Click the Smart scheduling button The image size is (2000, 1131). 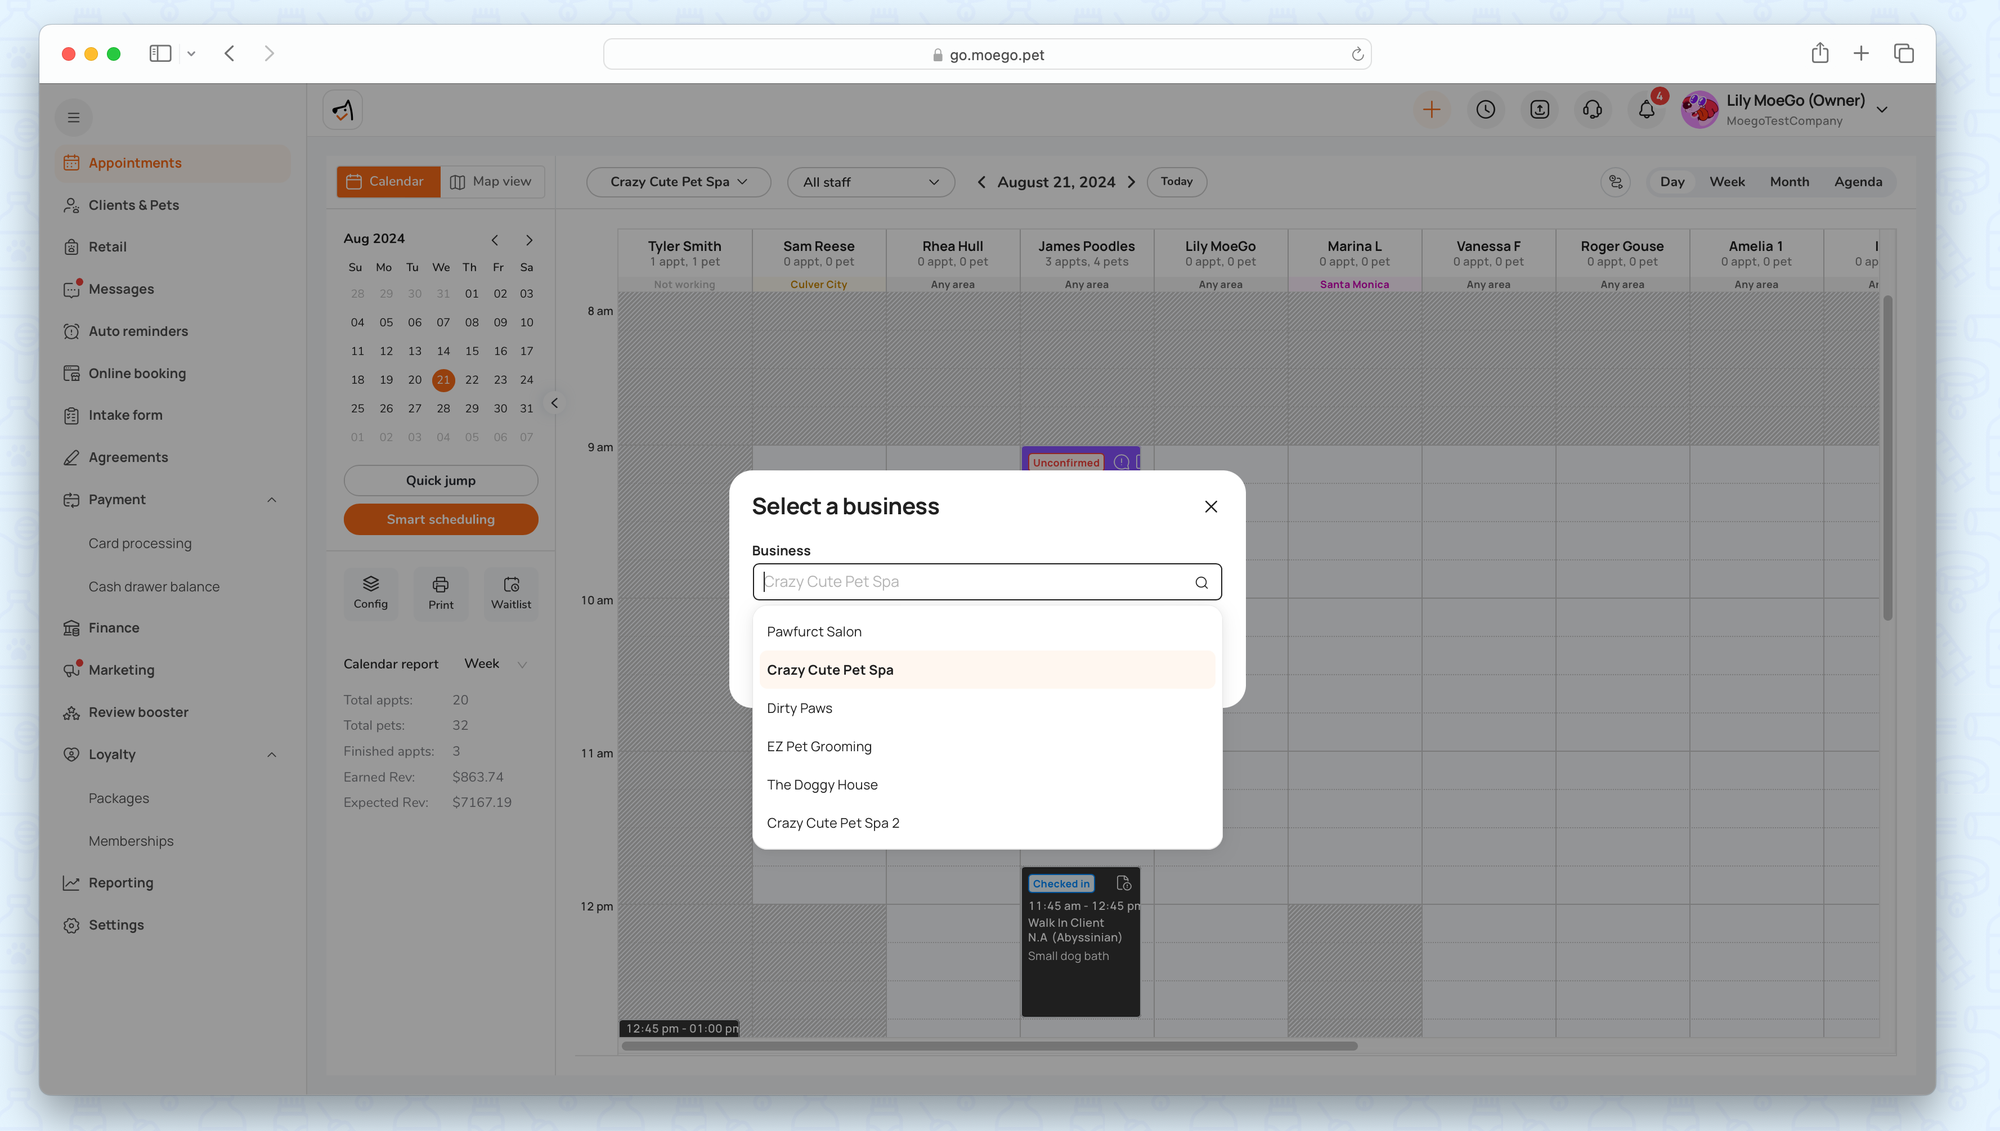[441, 519]
